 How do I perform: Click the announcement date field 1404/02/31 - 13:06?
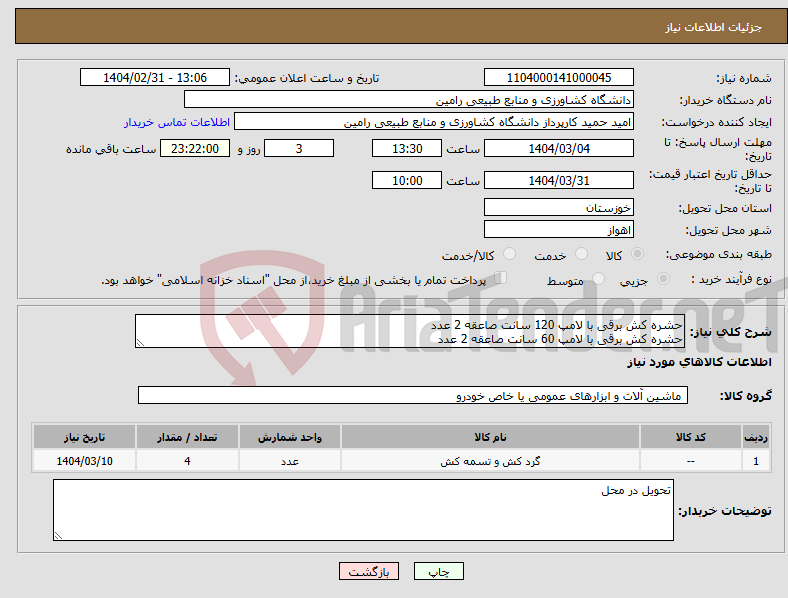pyautogui.click(x=155, y=77)
